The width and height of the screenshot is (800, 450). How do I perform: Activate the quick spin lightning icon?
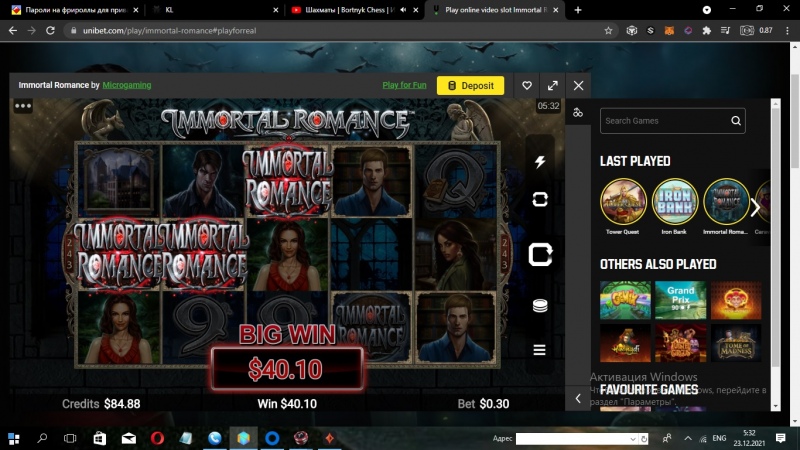[x=540, y=162]
